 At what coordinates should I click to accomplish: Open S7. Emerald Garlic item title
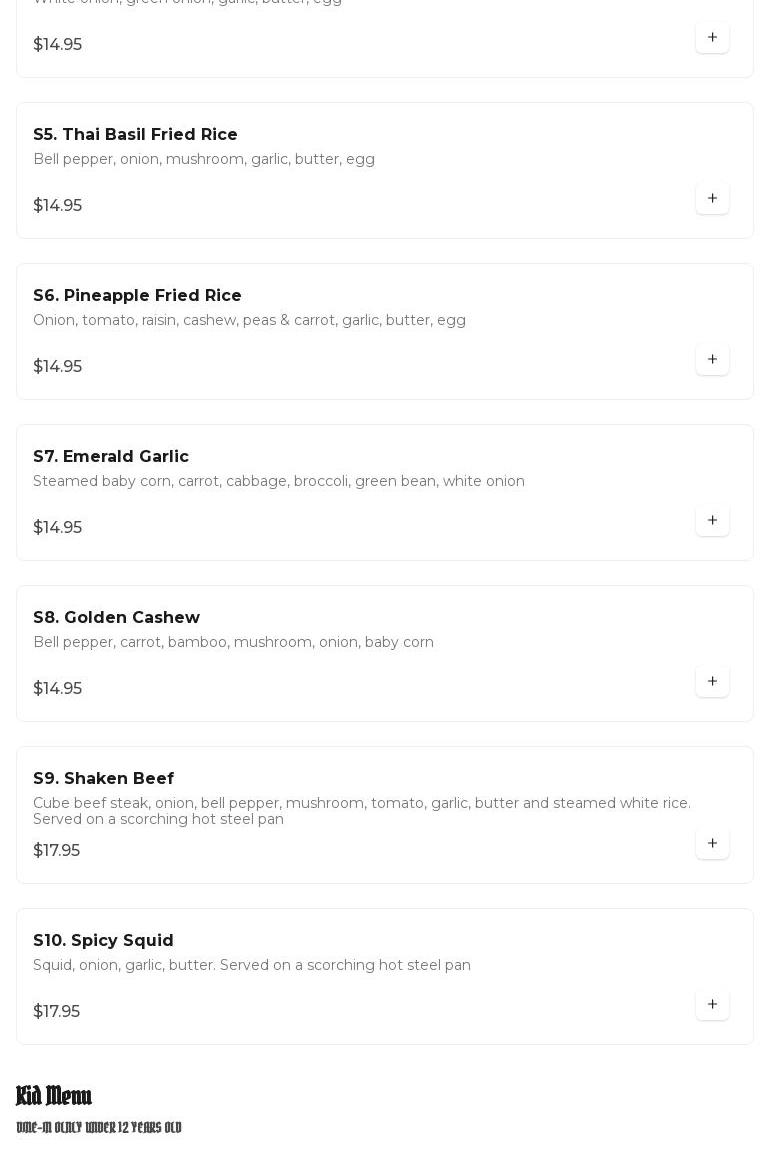pyautogui.click(x=111, y=457)
